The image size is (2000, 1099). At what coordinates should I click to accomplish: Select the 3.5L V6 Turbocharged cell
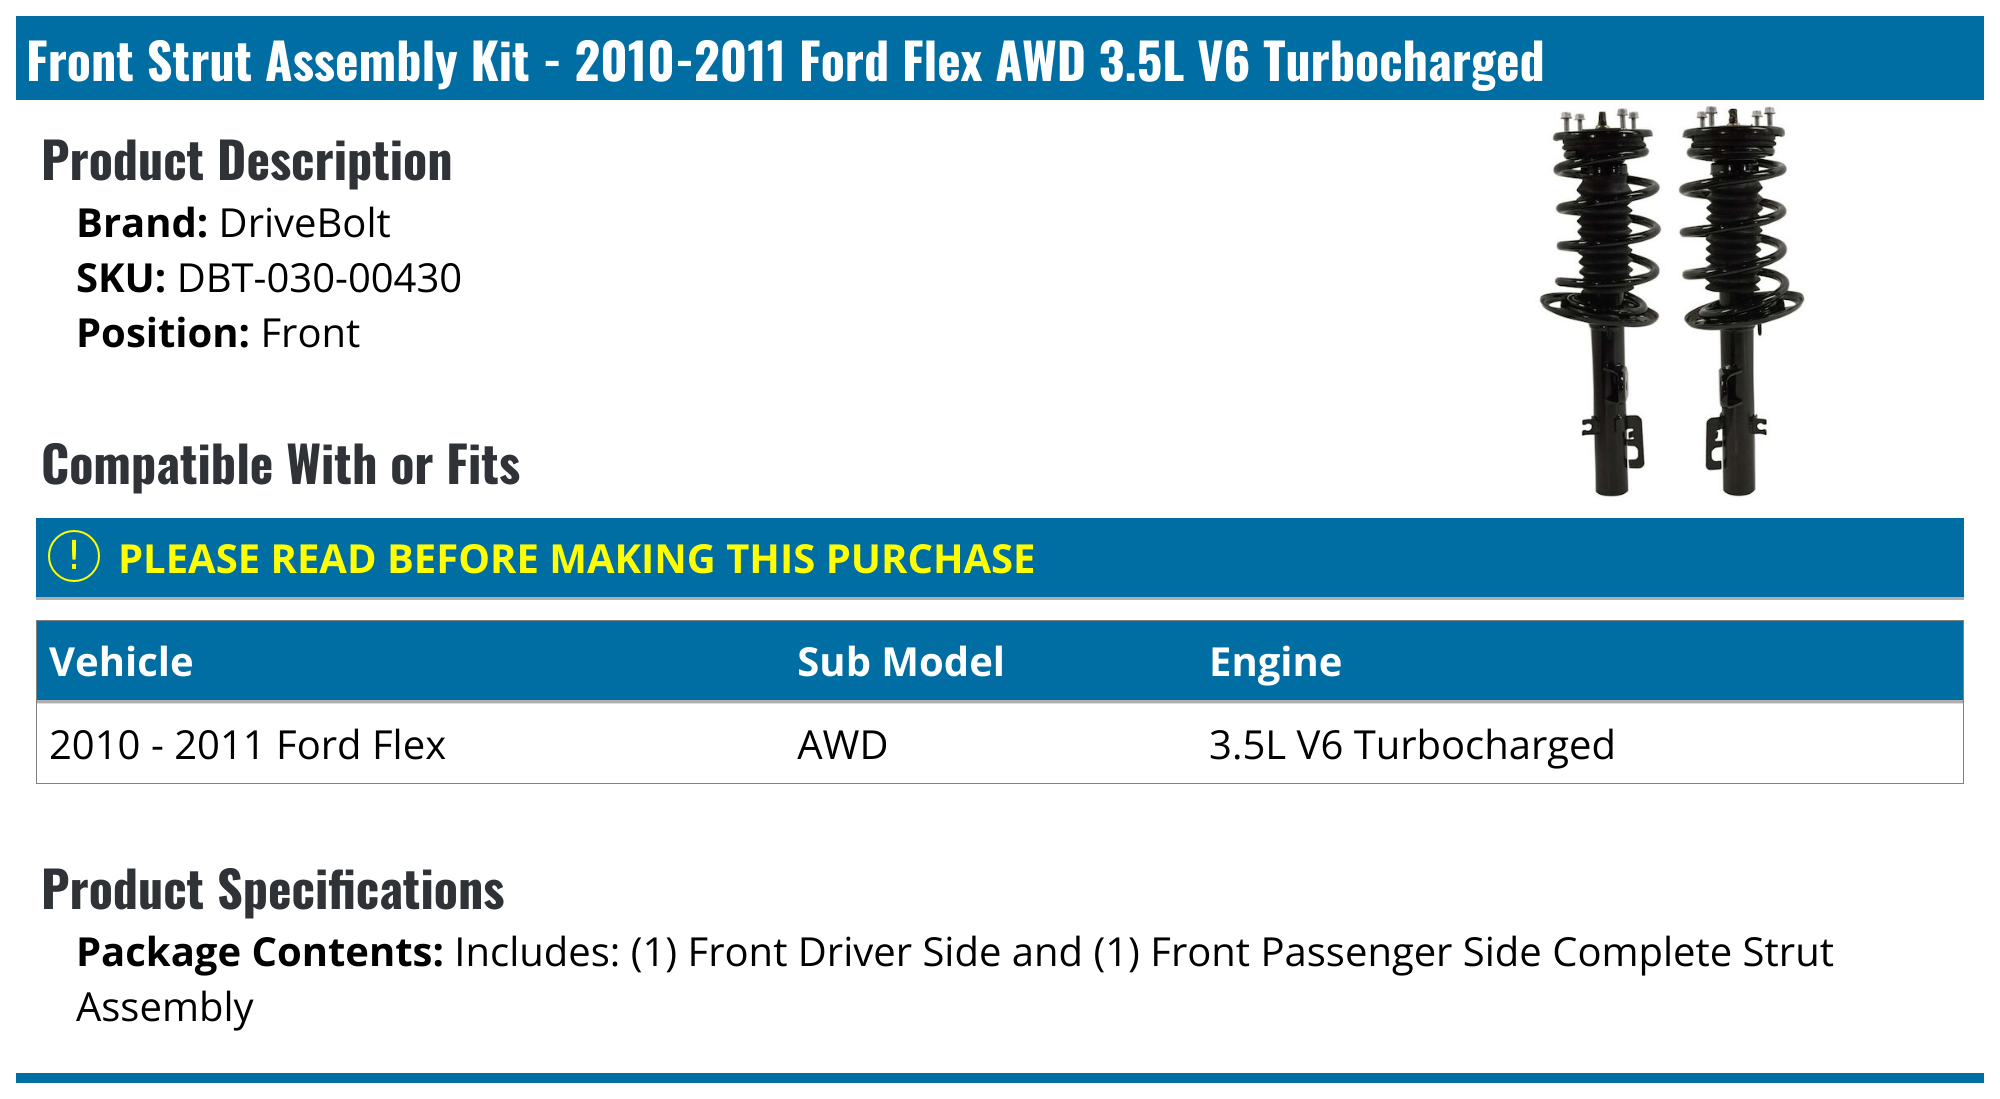(x=1411, y=745)
